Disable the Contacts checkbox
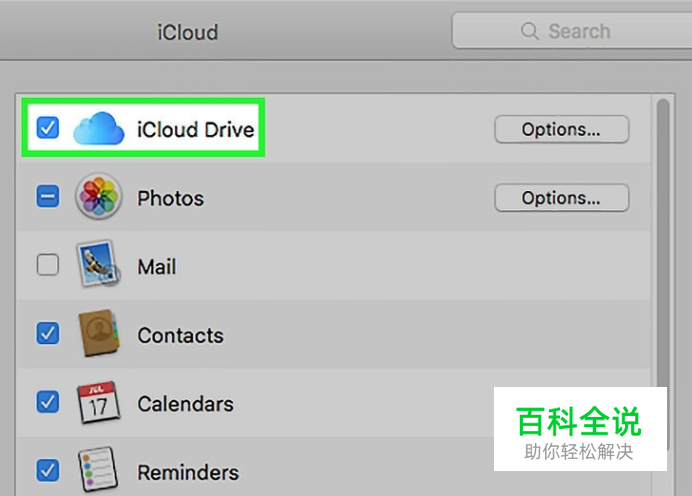This screenshot has height=496, width=692. [x=47, y=333]
